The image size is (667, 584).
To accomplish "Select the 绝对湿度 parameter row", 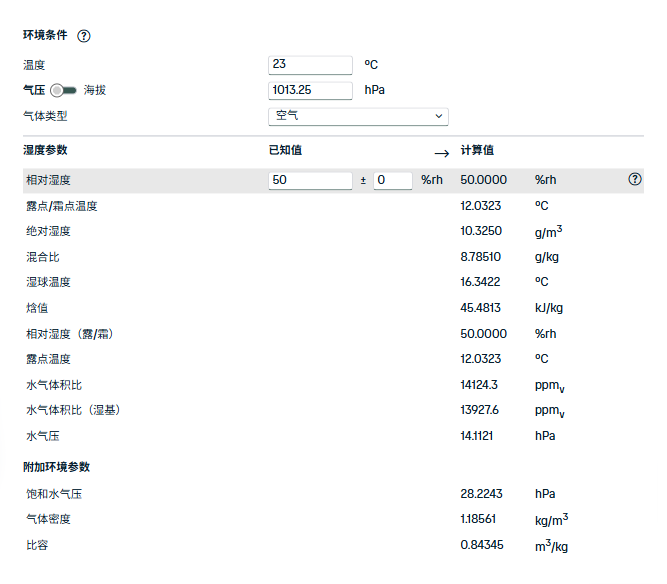I will (x=48, y=231).
